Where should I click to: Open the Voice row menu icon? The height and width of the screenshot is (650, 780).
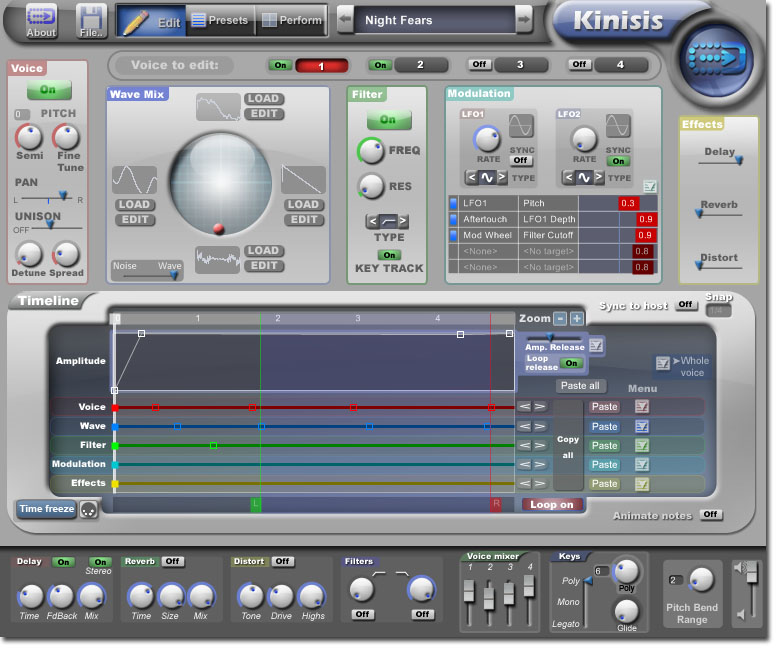point(642,407)
